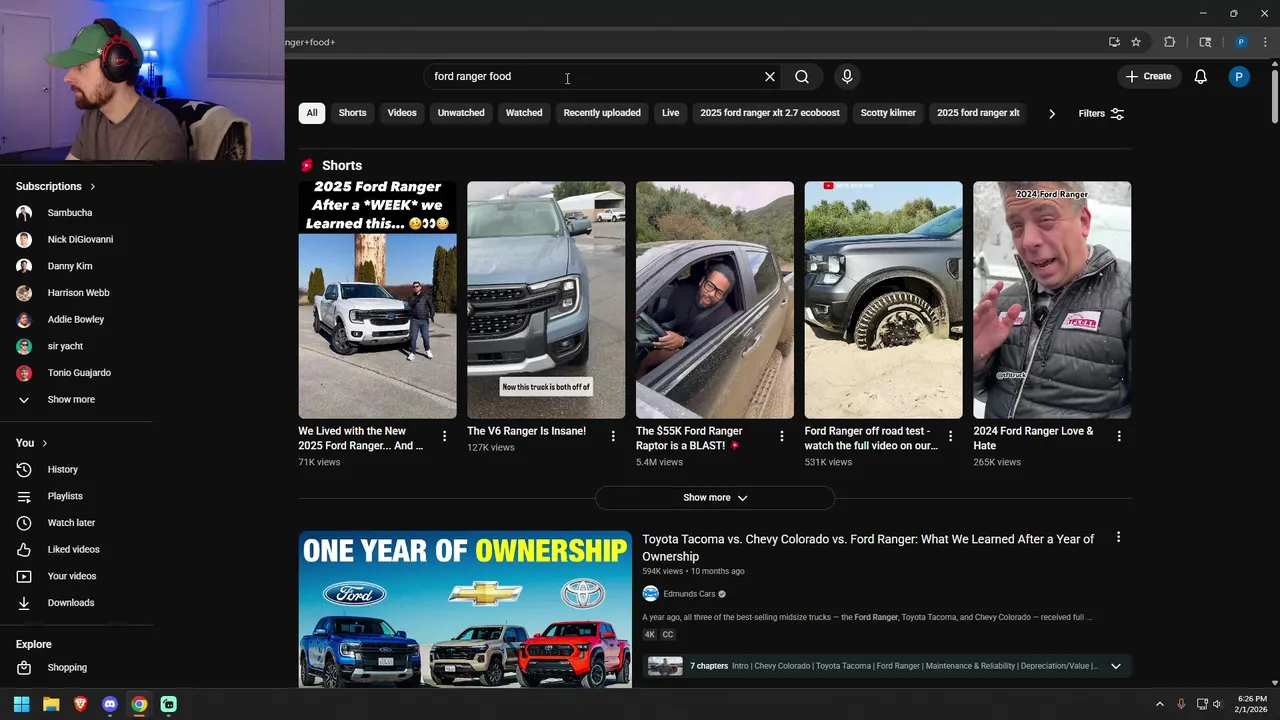Select the Videos filter chip
The width and height of the screenshot is (1280, 720).
click(x=402, y=113)
